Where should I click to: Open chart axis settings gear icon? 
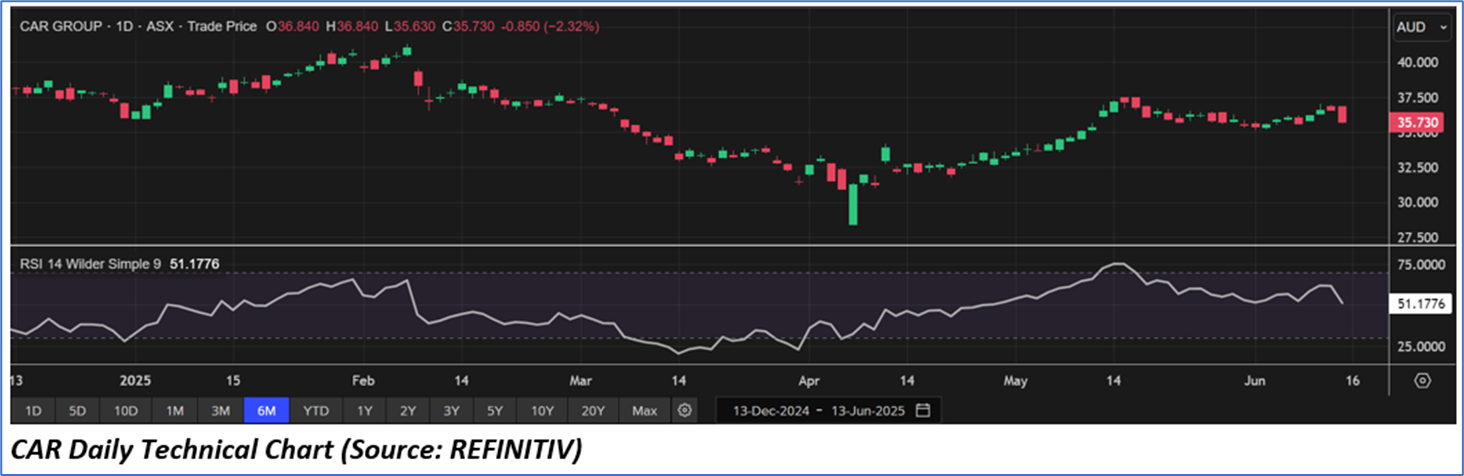click(1422, 380)
